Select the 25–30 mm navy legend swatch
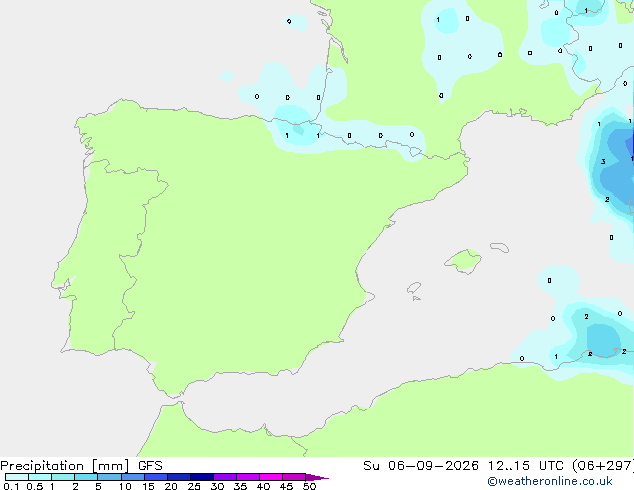Image resolution: width=634 pixels, height=490 pixels. tap(202, 477)
